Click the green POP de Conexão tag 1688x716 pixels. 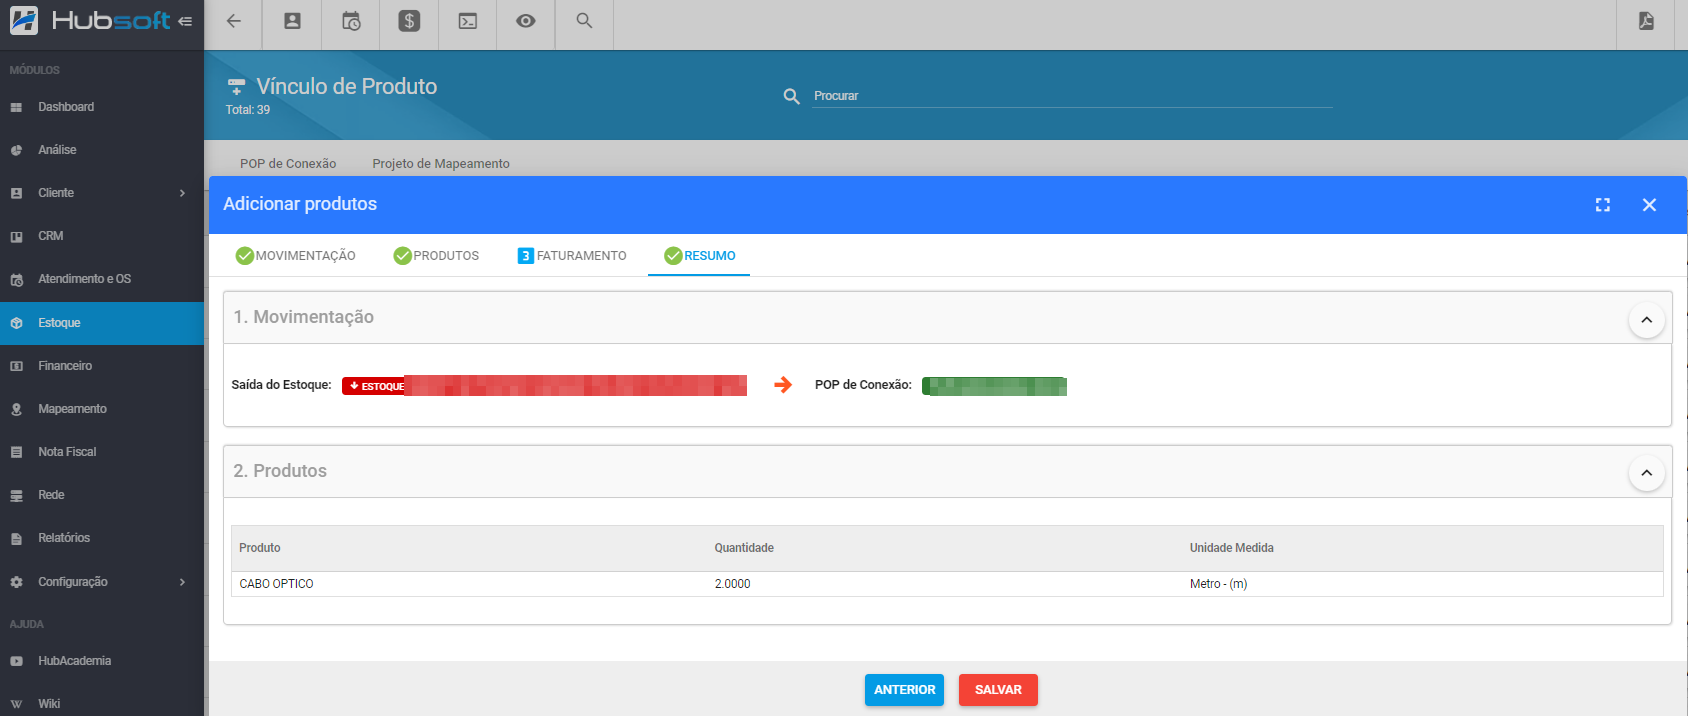pyautogui.click(x=994, y=386)
